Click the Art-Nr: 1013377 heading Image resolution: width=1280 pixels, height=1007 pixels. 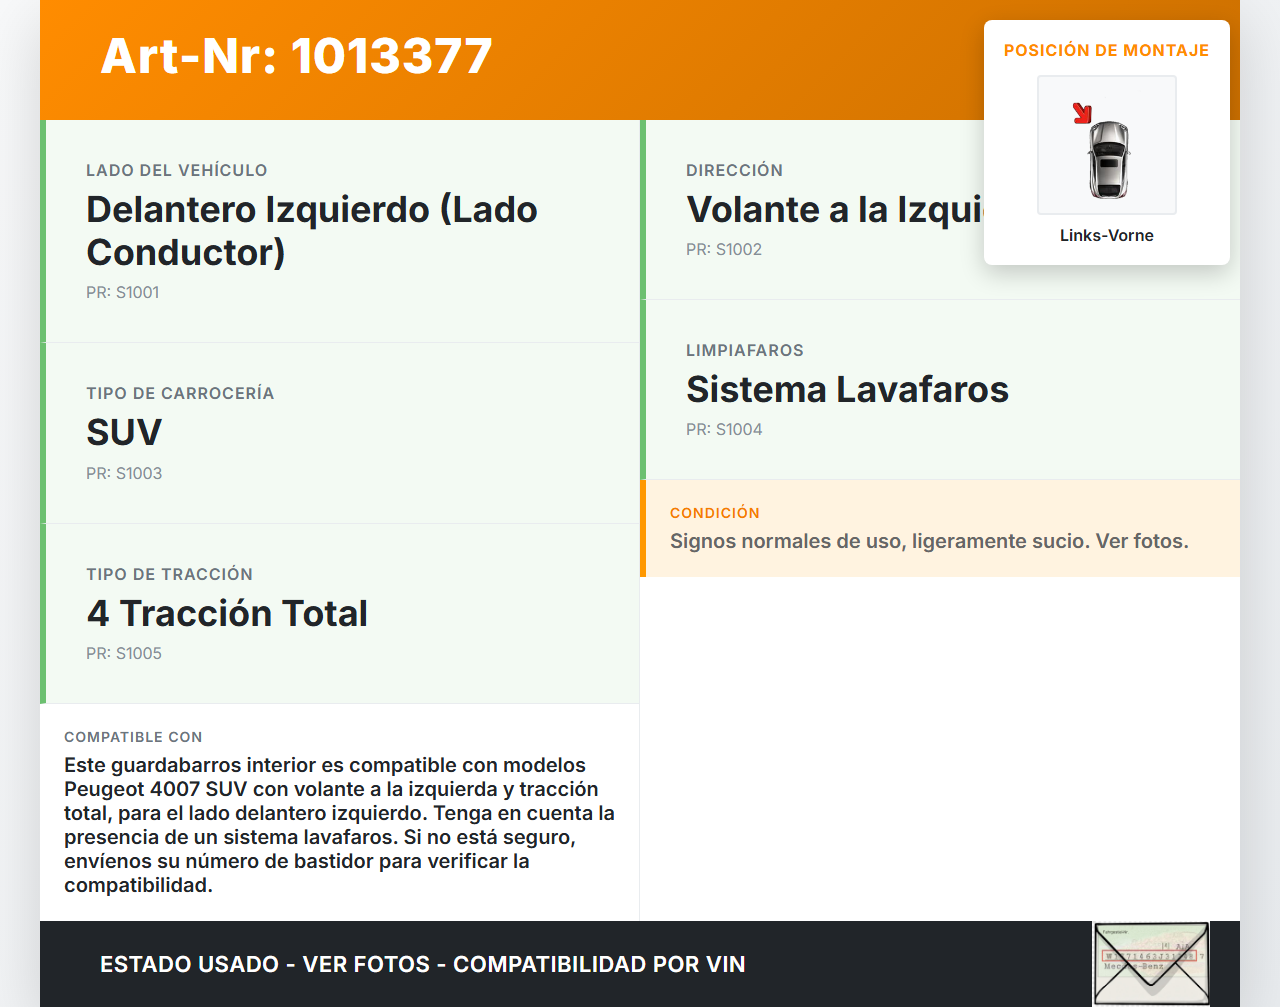coord(296,56)
